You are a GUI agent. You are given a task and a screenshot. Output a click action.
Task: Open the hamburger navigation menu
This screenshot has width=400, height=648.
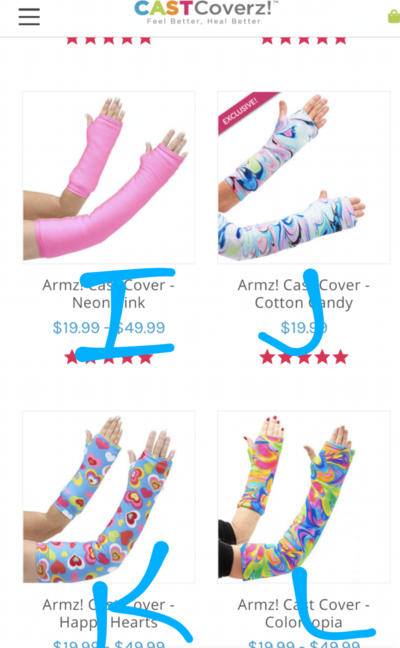tap(29, 17)
